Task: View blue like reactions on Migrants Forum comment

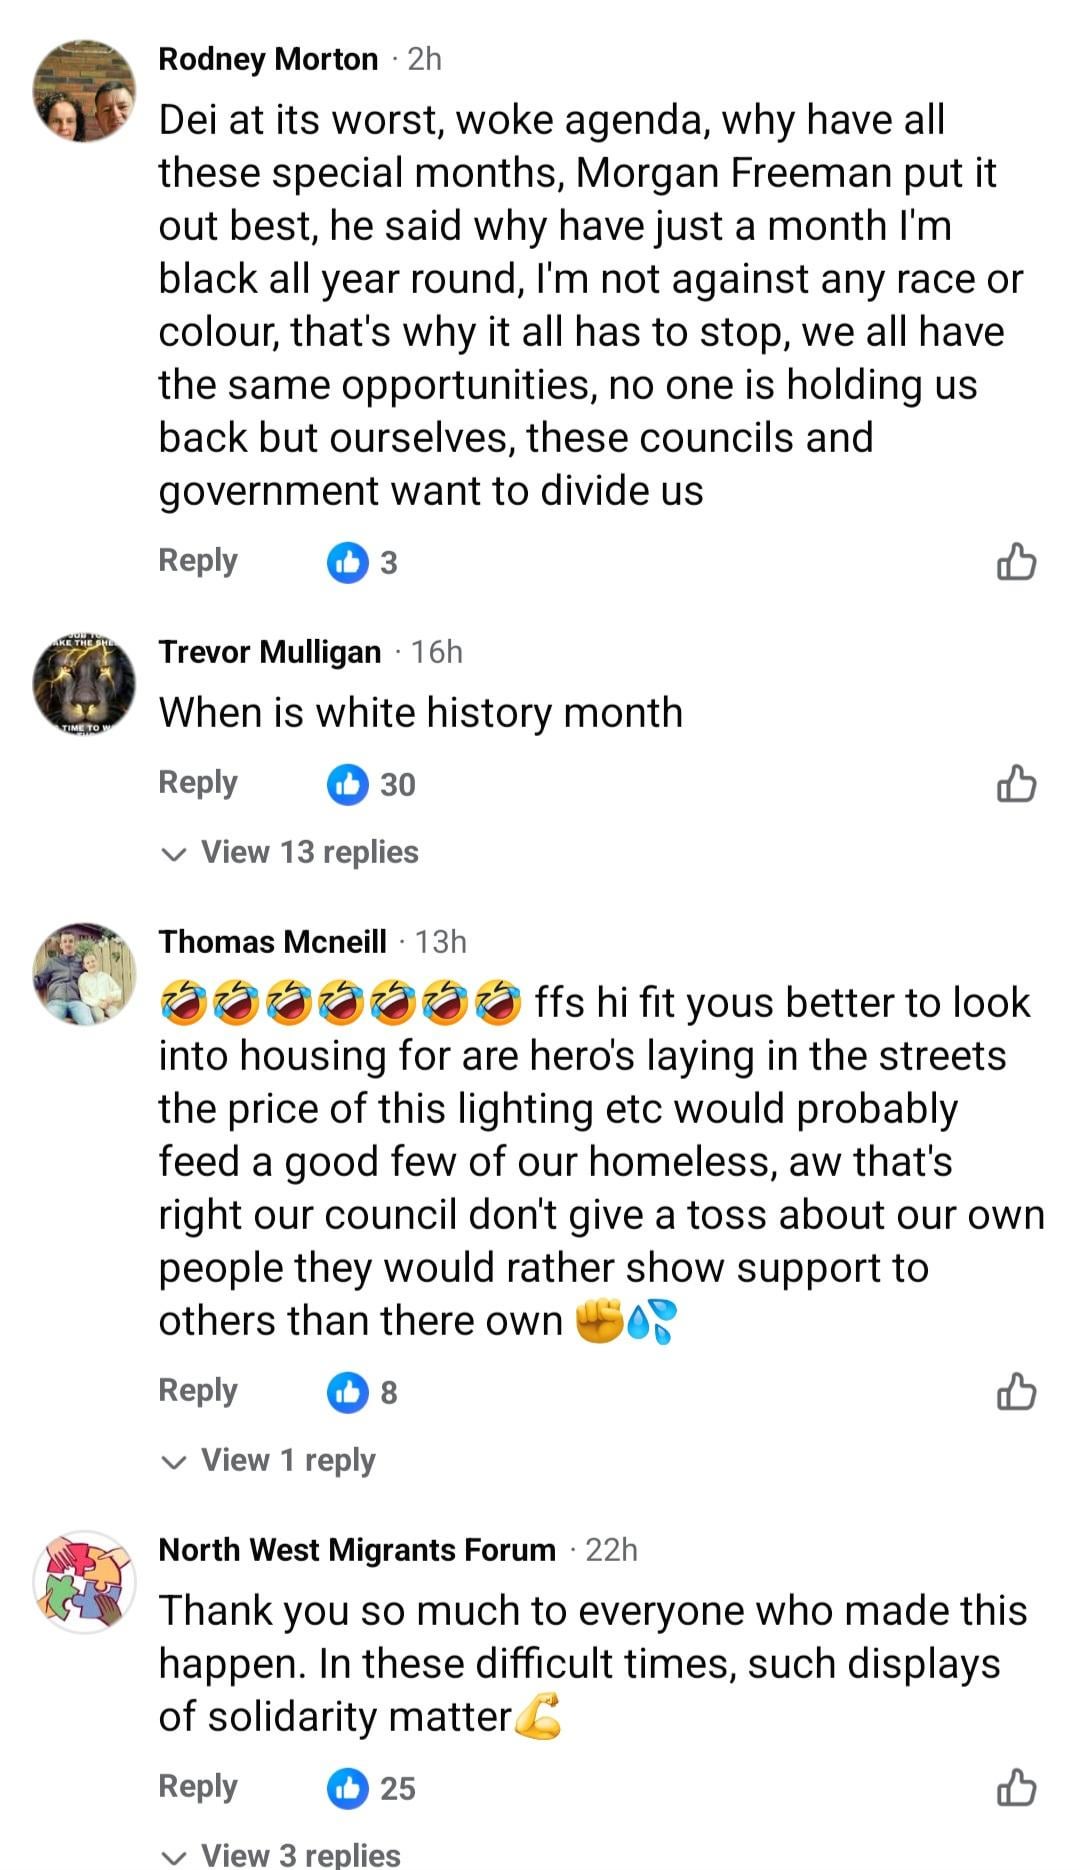Action: point(370,1787)
